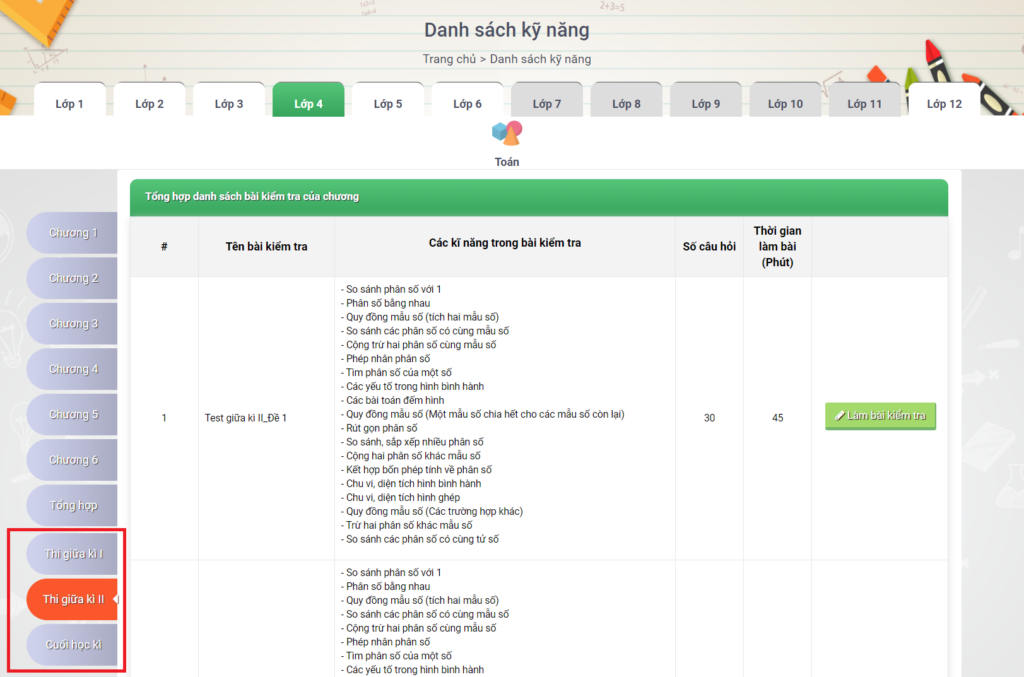1024x677 pixels.
Task: Switch to the Lớp 1 tab
Action: point(69,100)
